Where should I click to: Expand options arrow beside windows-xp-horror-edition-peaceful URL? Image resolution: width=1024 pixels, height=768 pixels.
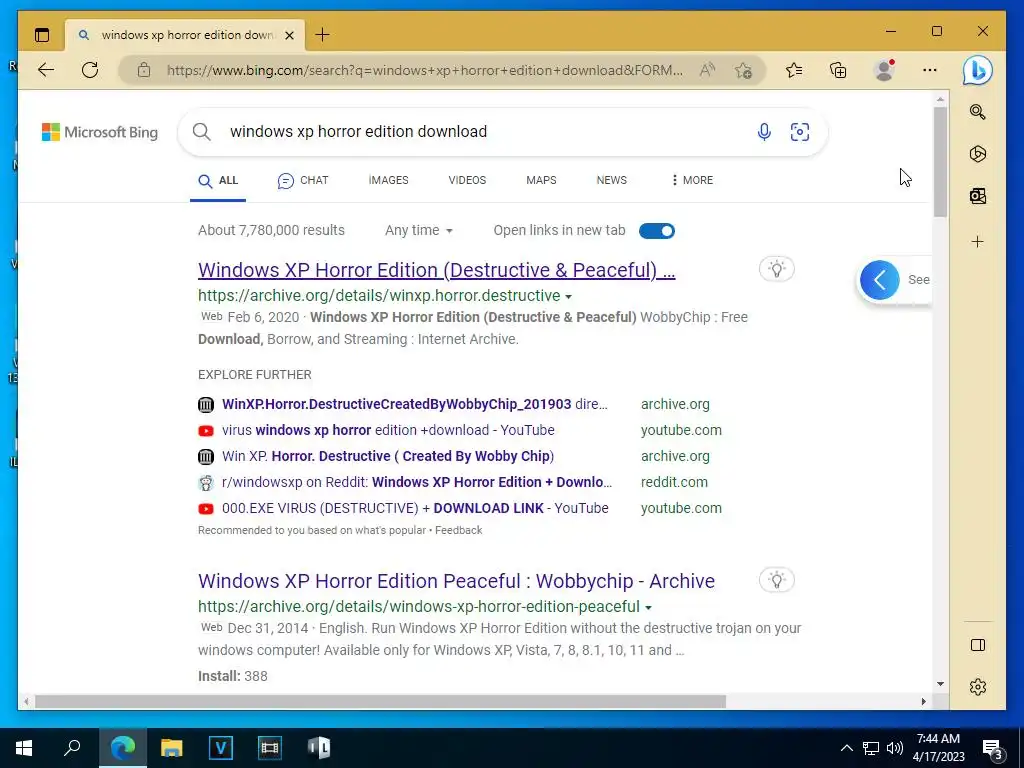pos(648,607)
